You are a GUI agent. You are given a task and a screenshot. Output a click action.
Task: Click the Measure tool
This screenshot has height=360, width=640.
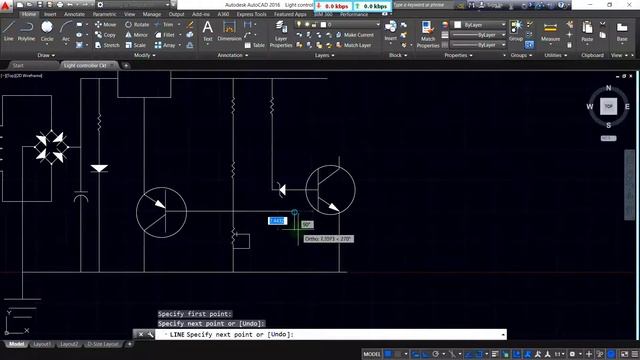(x=550, y=31)
